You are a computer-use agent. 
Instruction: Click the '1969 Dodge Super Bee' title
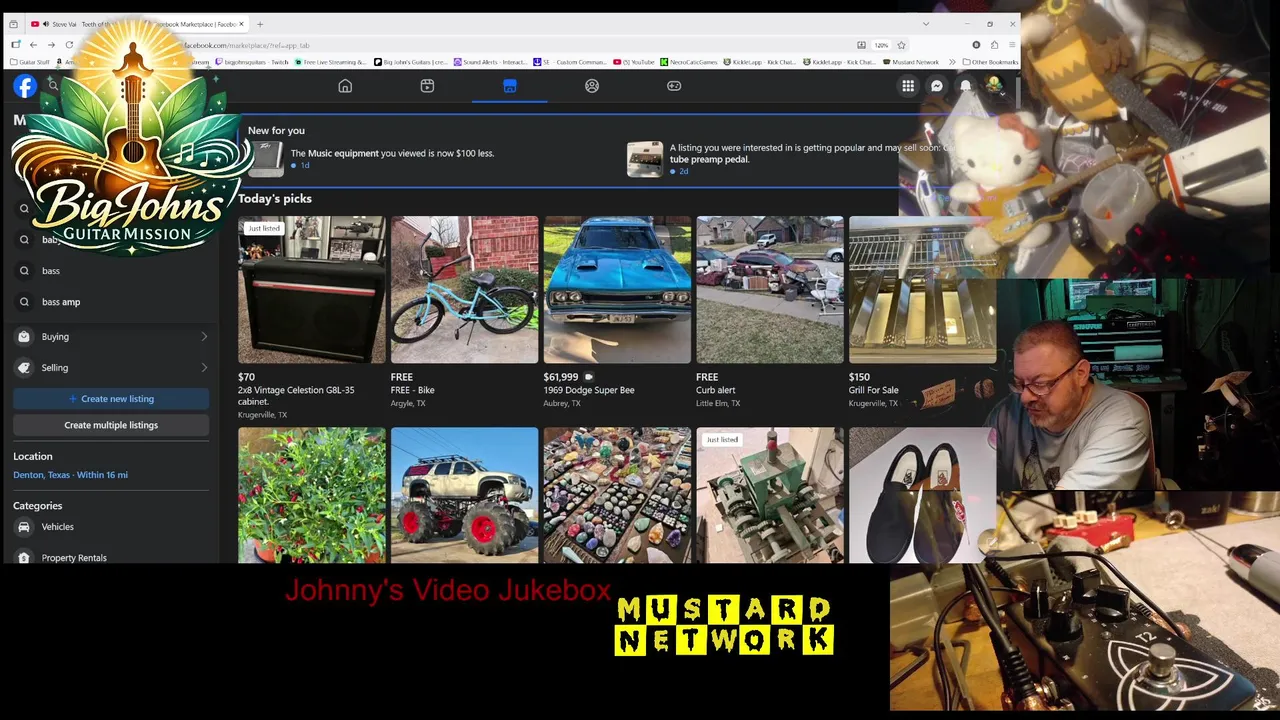(589, 390)
